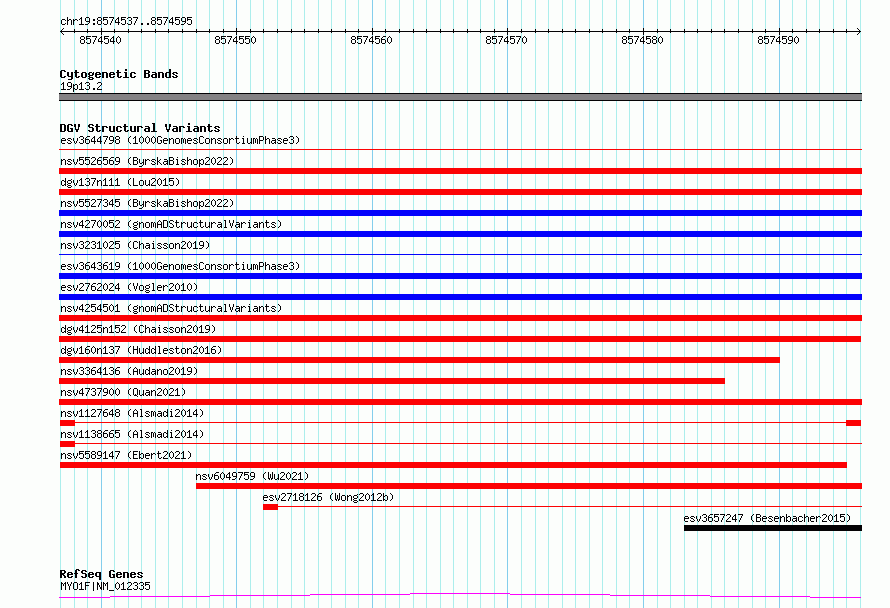Viewport: 890px width, 608px height.
Task: Click the black bar under esv3657247
Action: [773, 528]
